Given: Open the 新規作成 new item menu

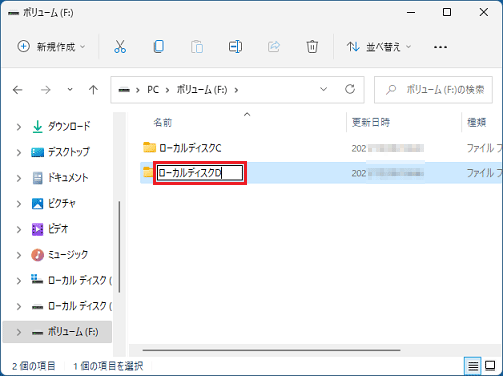Looking at the screenshot, I should pyautogui.click(x=51, y=47).
